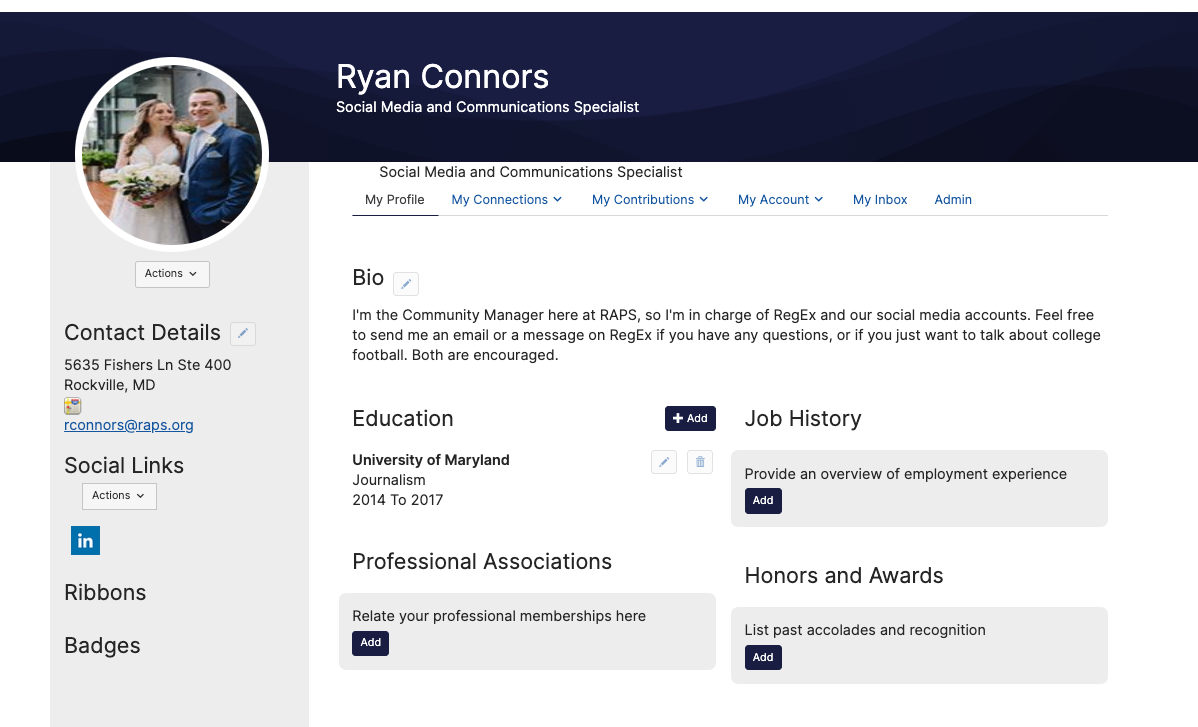The image size is (1198, 727).
Task: Add an Honors and Awards entry
Action: (x=763, y=658)
